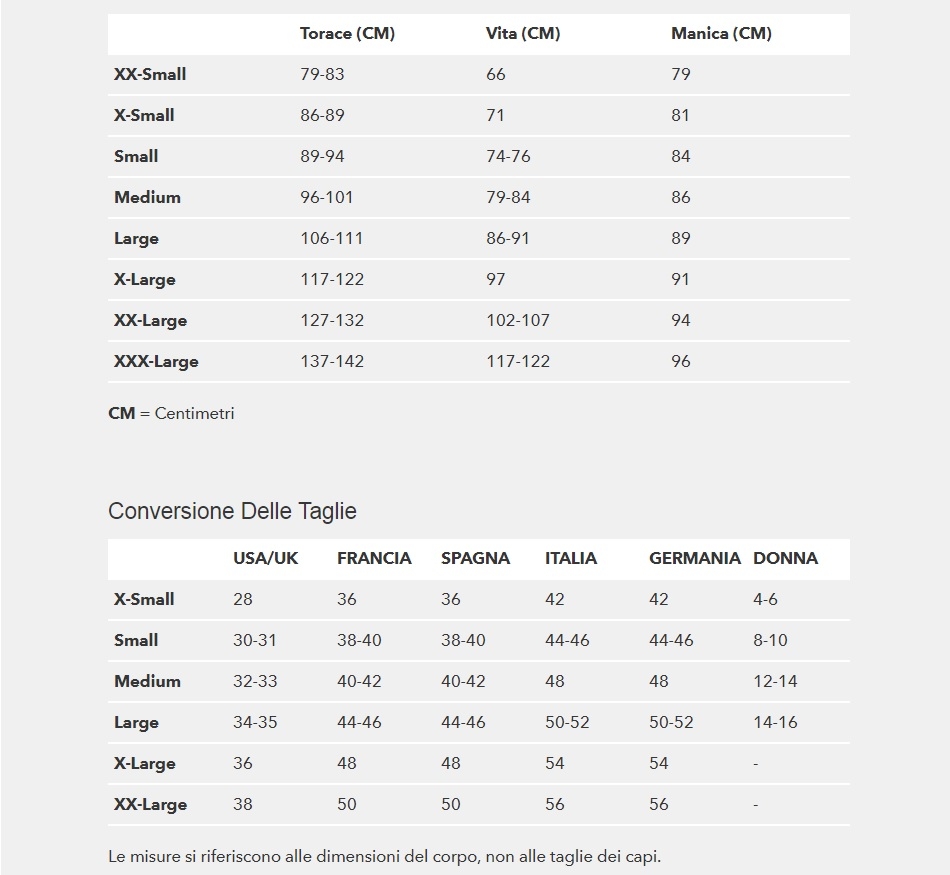
Task: Click the Manica value in XX-Small row
Action: tap(681, 75)
